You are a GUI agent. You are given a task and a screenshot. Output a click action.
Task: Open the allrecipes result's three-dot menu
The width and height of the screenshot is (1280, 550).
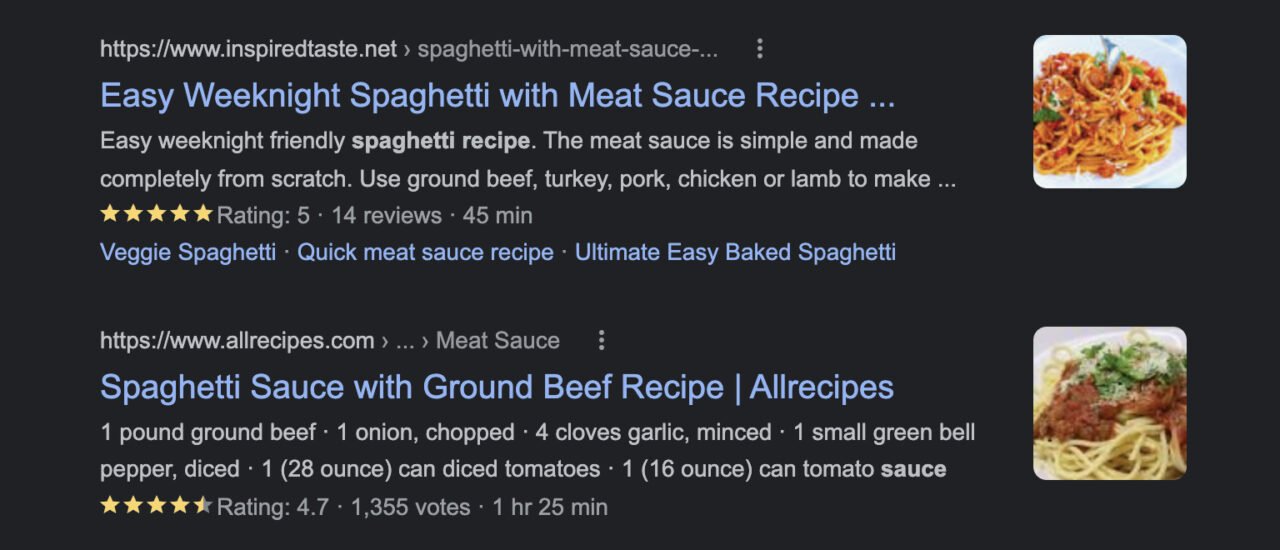coord(601,341)
